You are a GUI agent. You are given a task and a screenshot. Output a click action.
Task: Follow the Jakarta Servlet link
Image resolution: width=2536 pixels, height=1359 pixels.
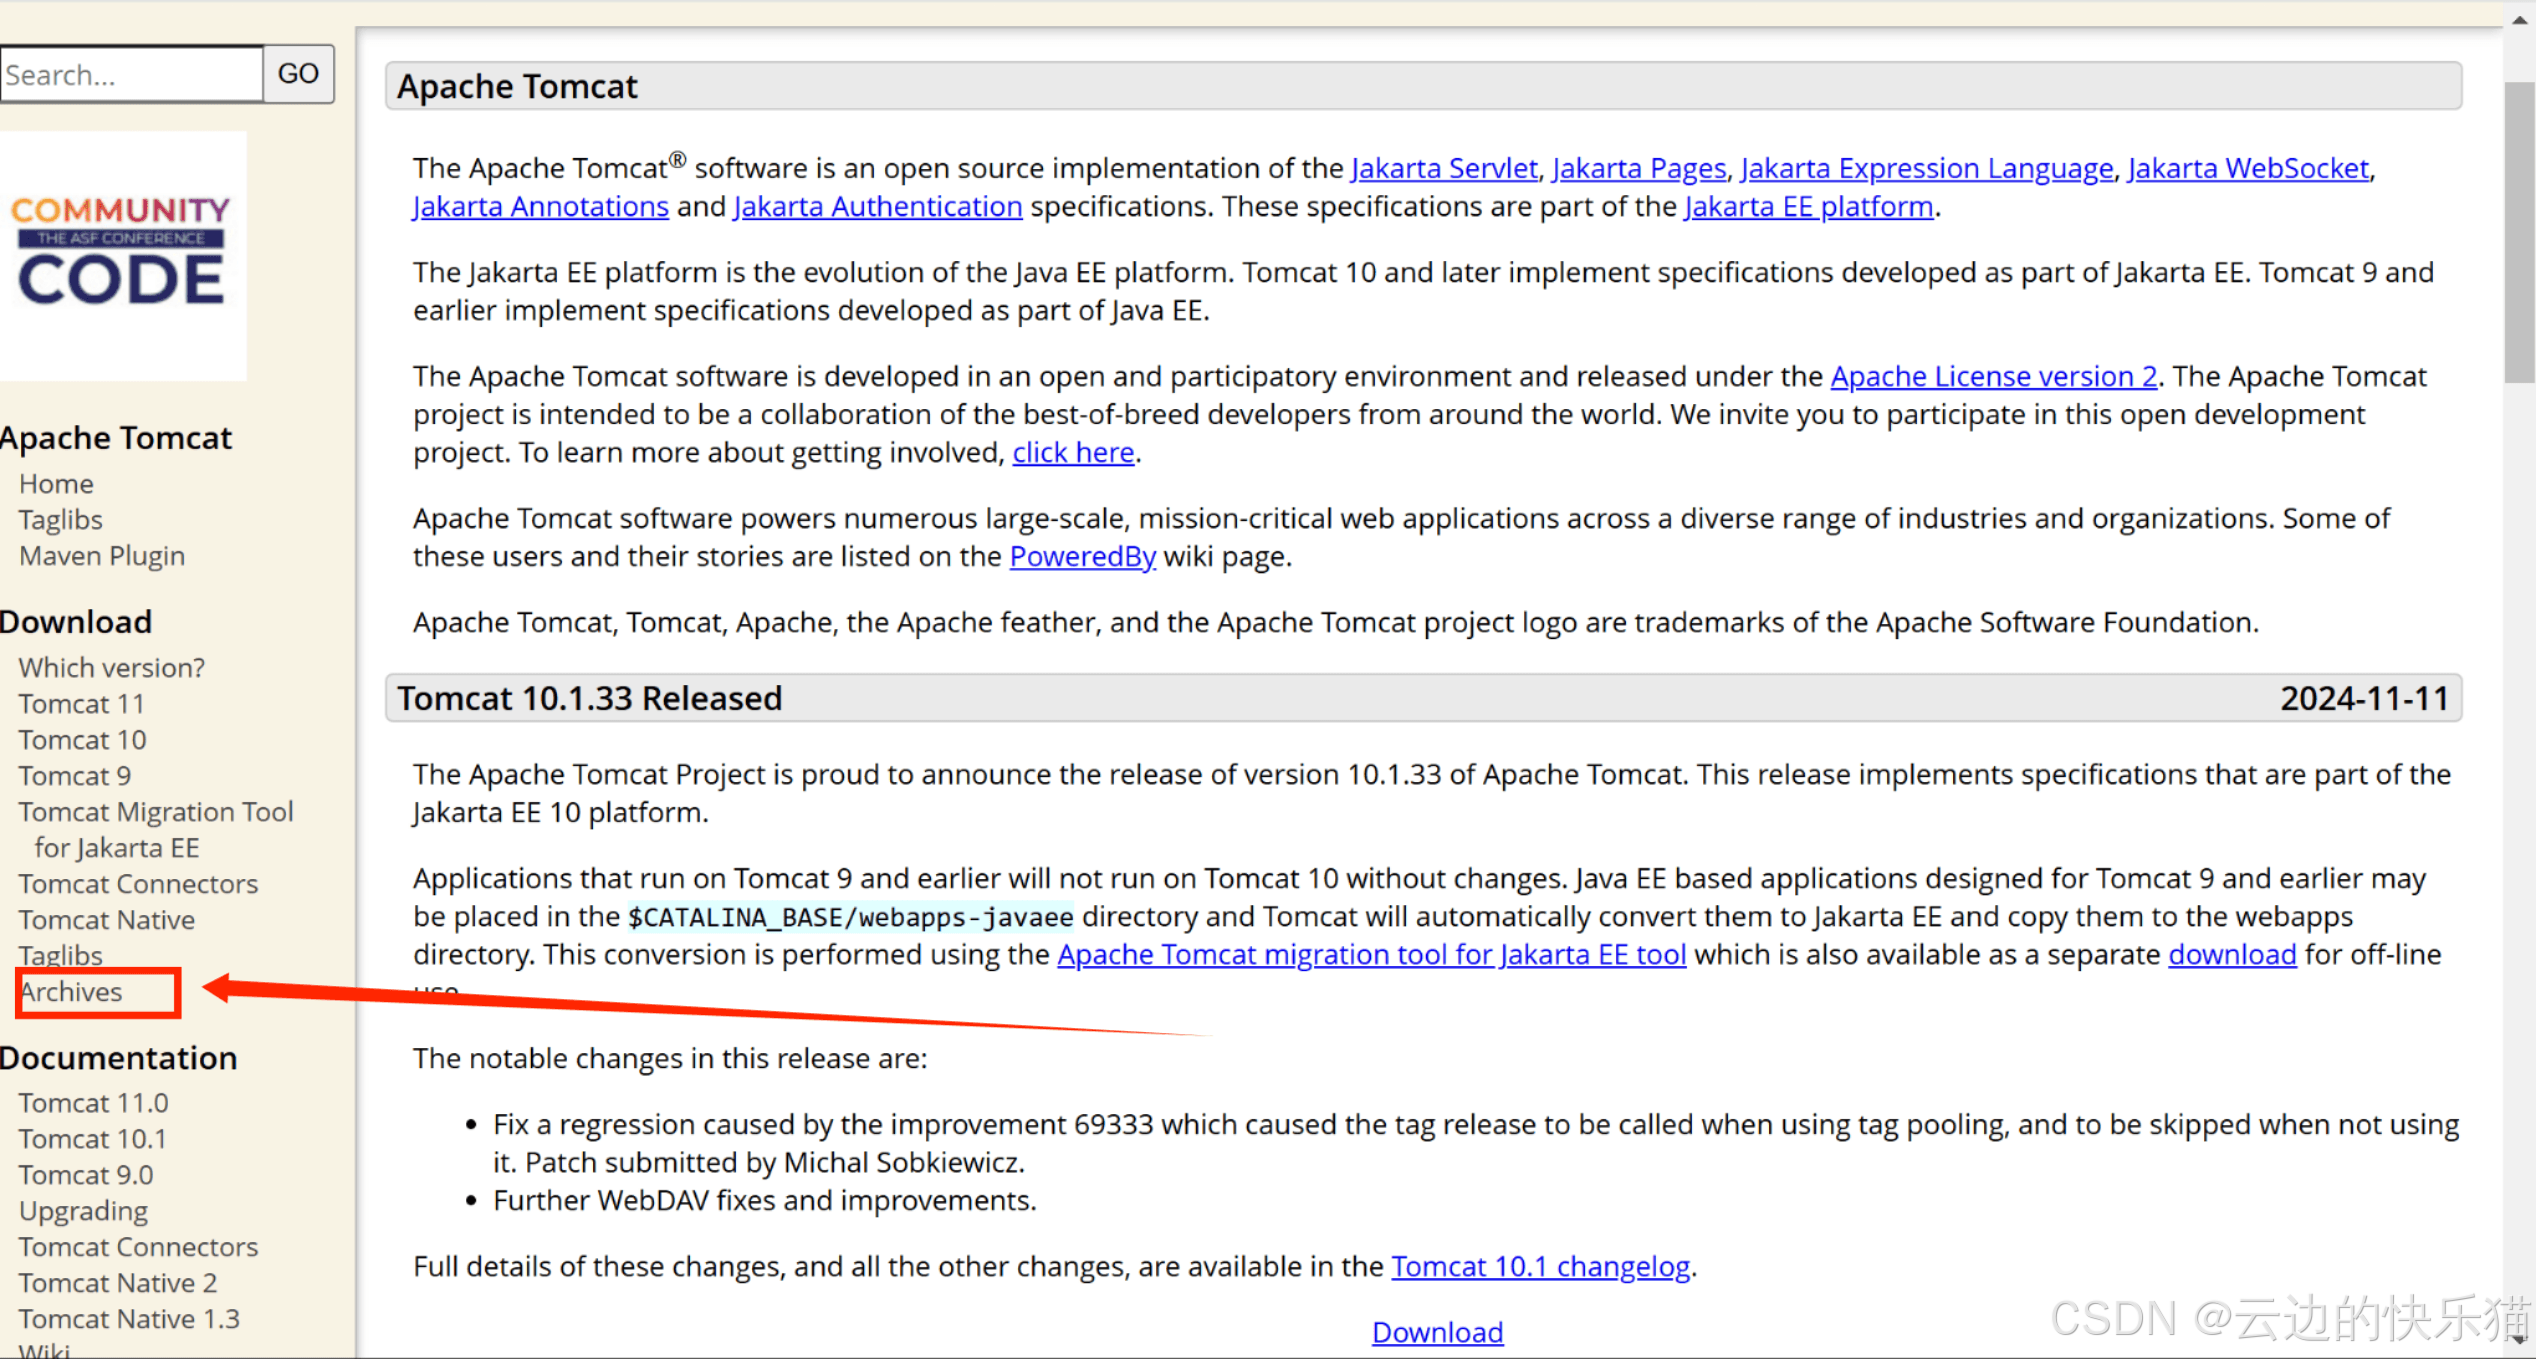pos(1444,168)
